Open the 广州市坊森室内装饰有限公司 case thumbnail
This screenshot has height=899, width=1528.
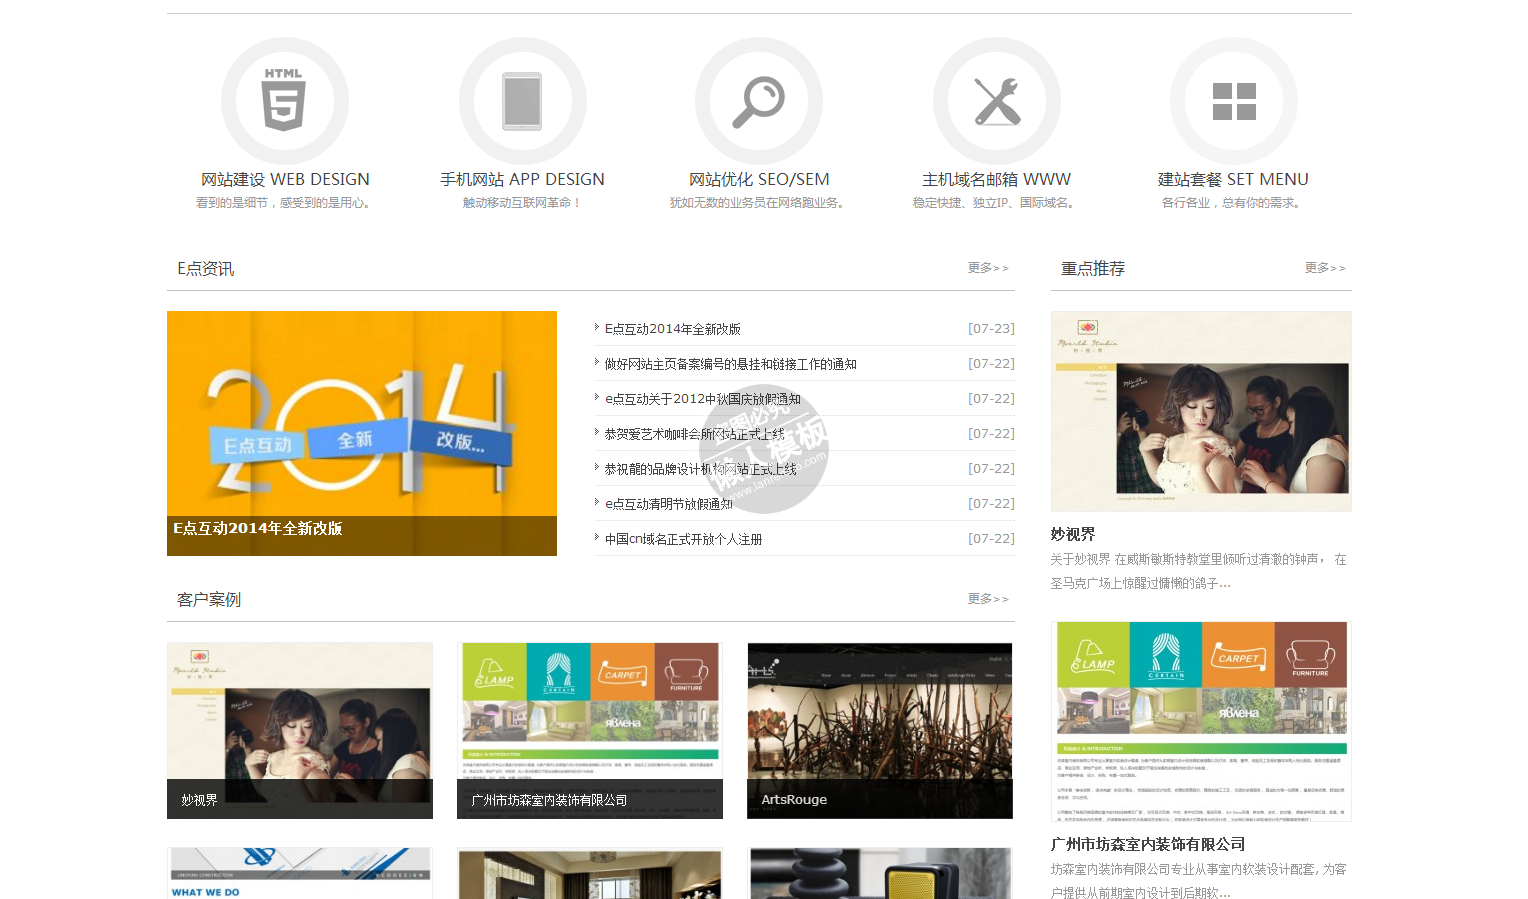tap(589, 730)
